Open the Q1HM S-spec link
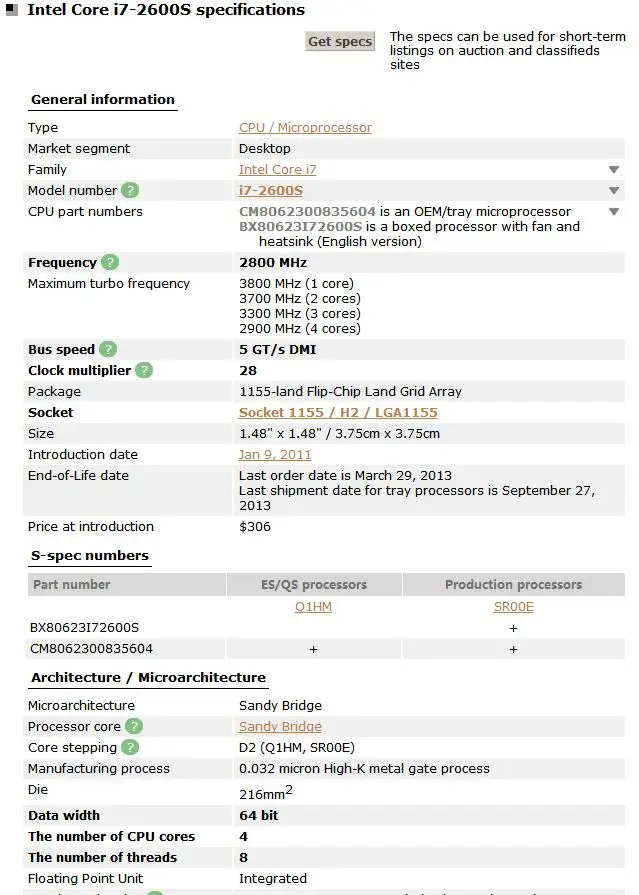The height and width of the screenshot is (895, 639). pos(313,606)
